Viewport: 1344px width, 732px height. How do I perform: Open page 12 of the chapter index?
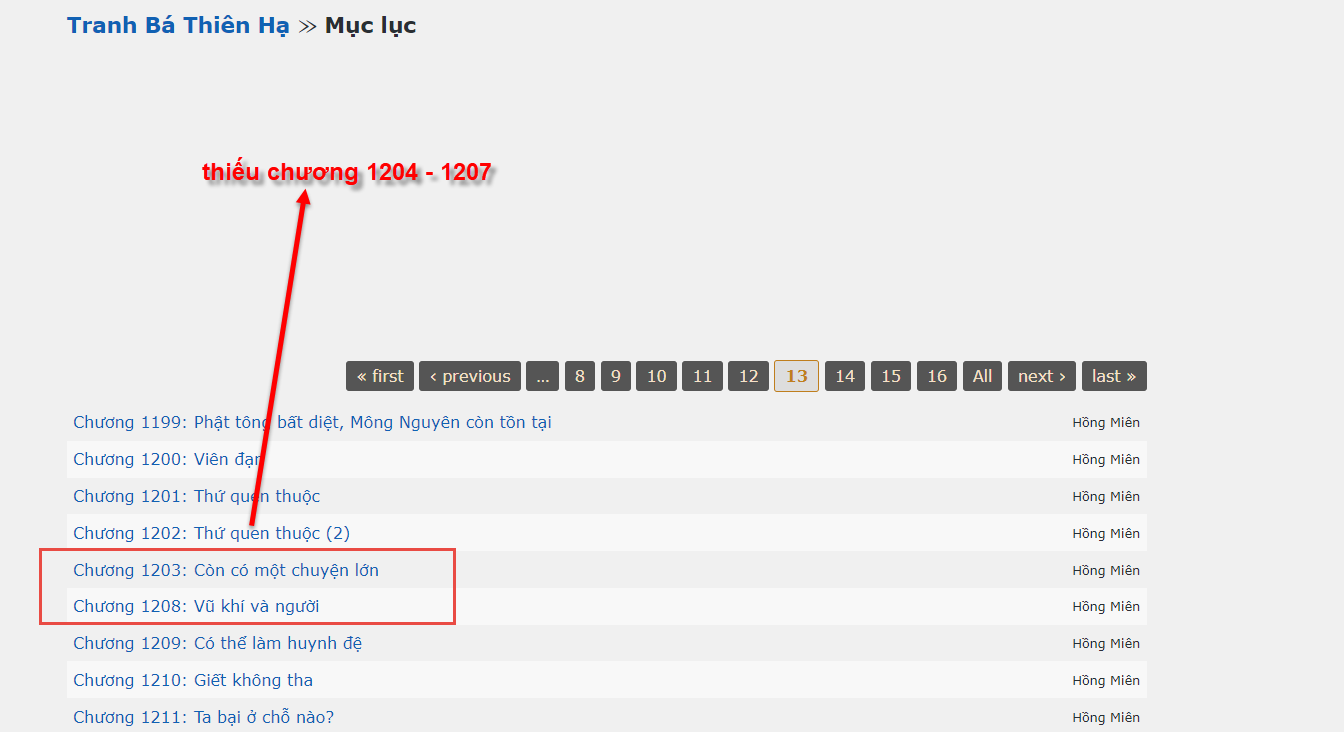click(x=749, y=376)
